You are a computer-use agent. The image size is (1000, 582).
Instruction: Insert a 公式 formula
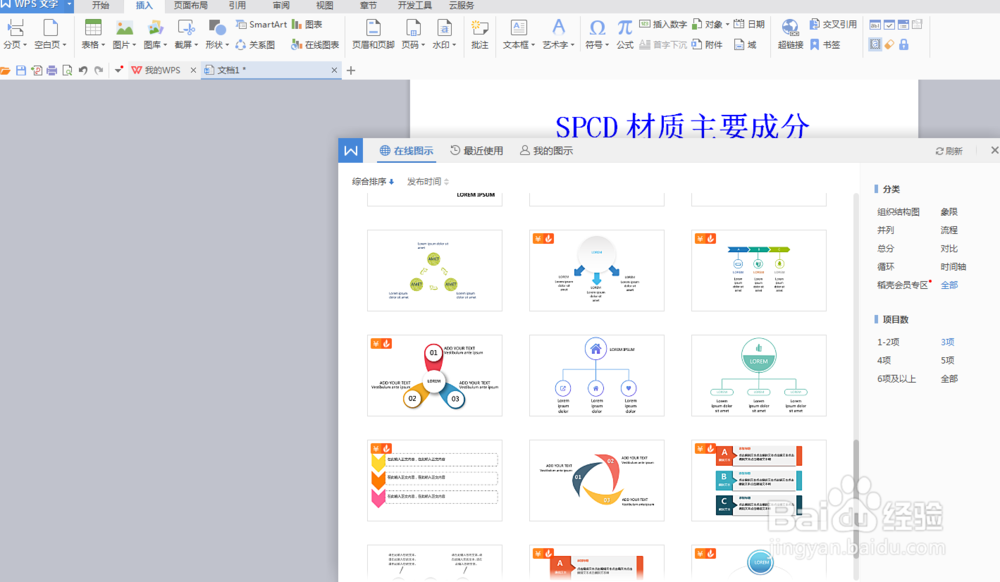click(x=625, y=34)
